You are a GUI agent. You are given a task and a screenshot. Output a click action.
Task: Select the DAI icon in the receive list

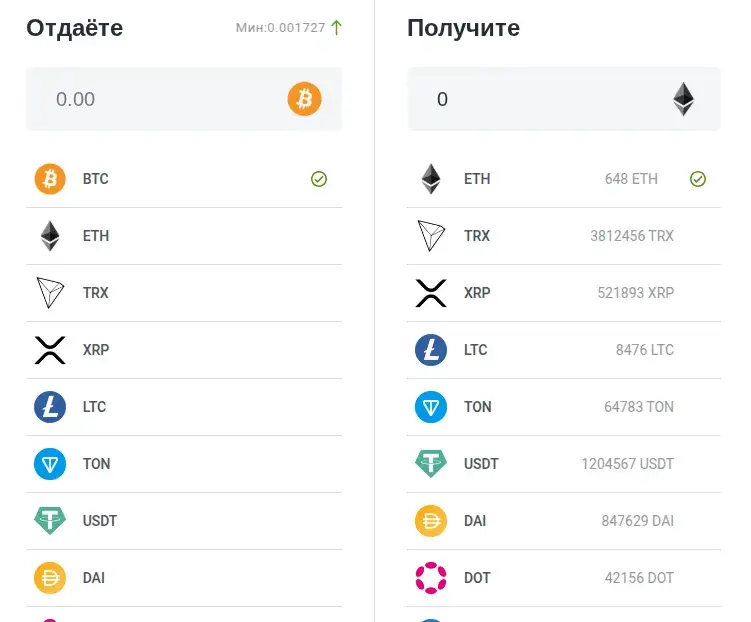point(431,521)
